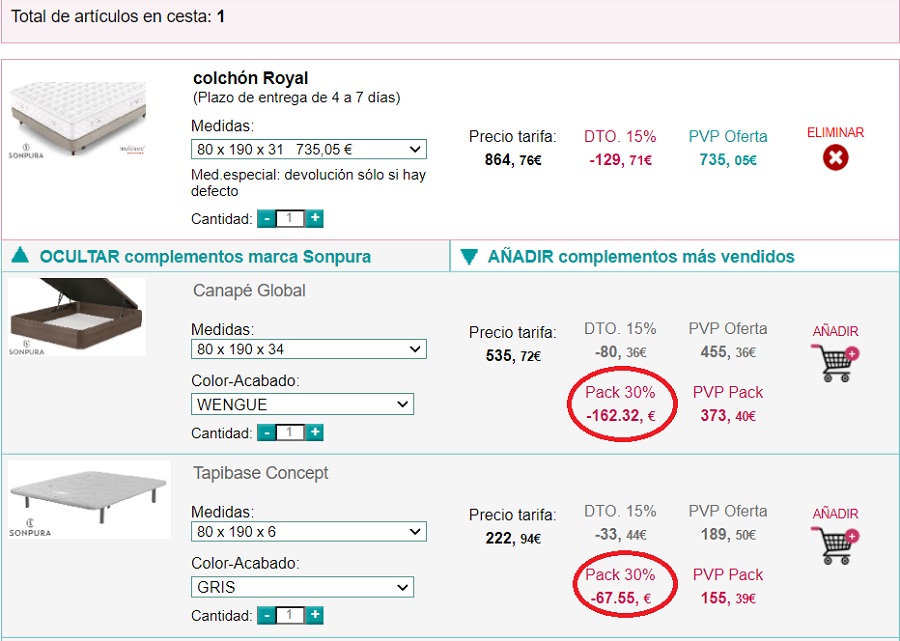Change Tapibase color from GRIS dropdown
The width and height of the screenshot is (900, 641).
[302, 586]
